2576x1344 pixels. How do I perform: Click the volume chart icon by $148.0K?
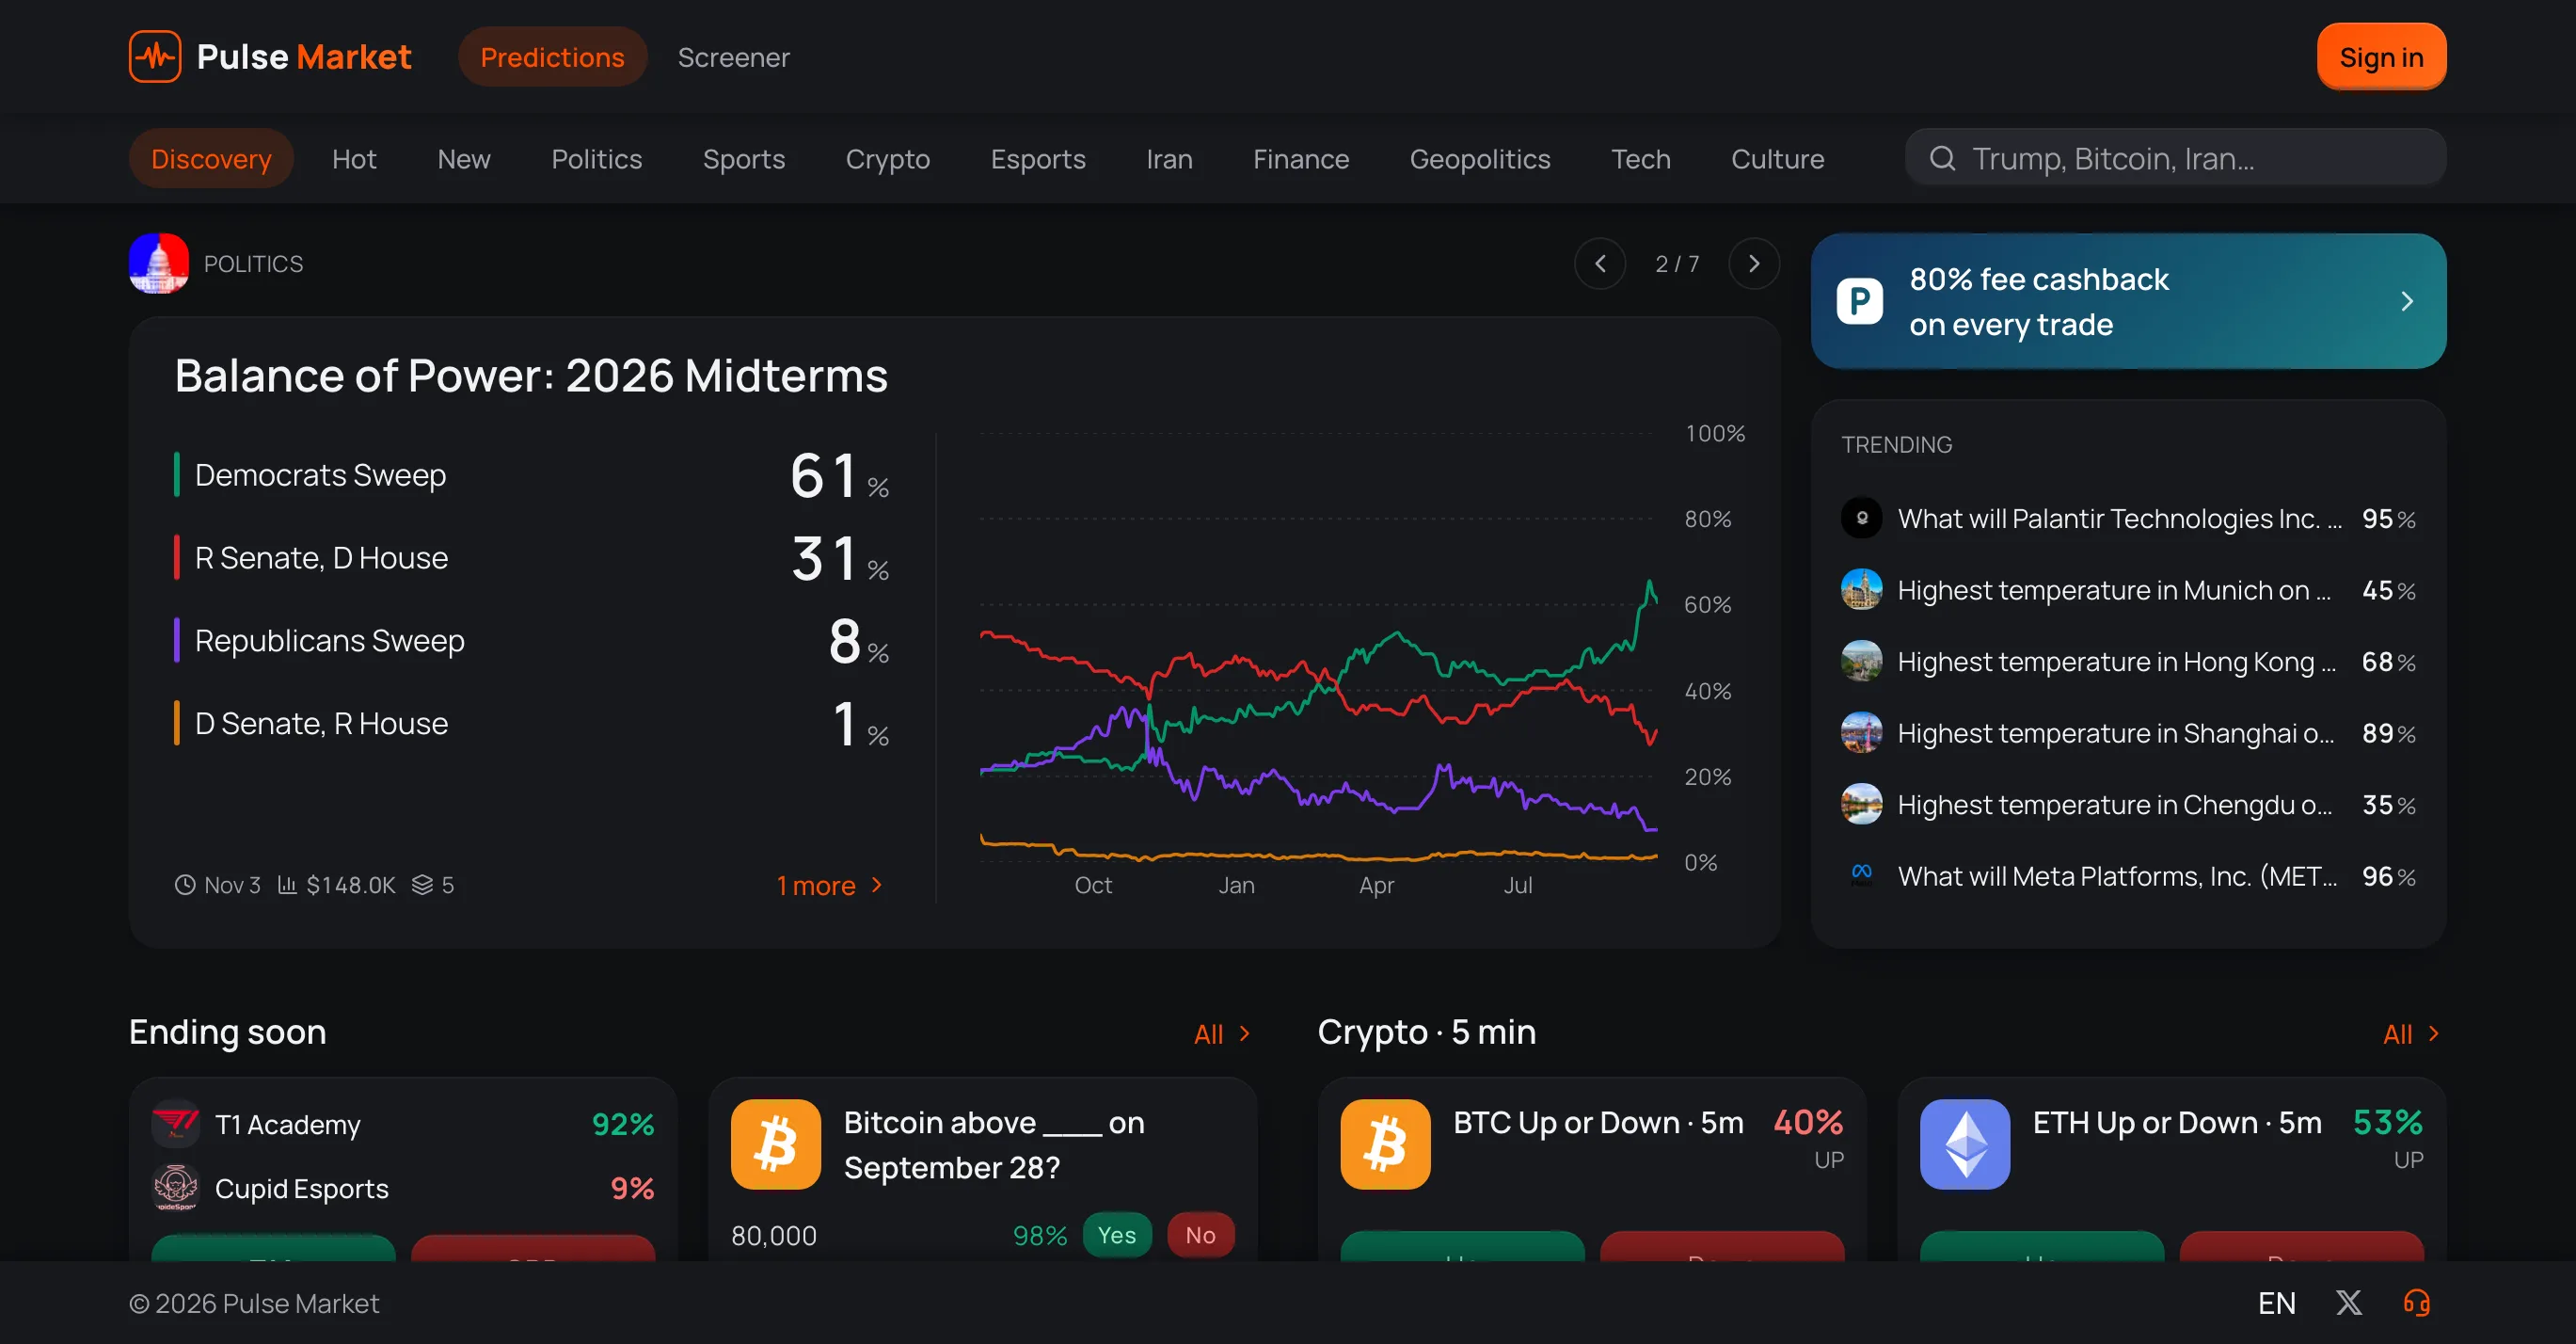tap(287, 885)
